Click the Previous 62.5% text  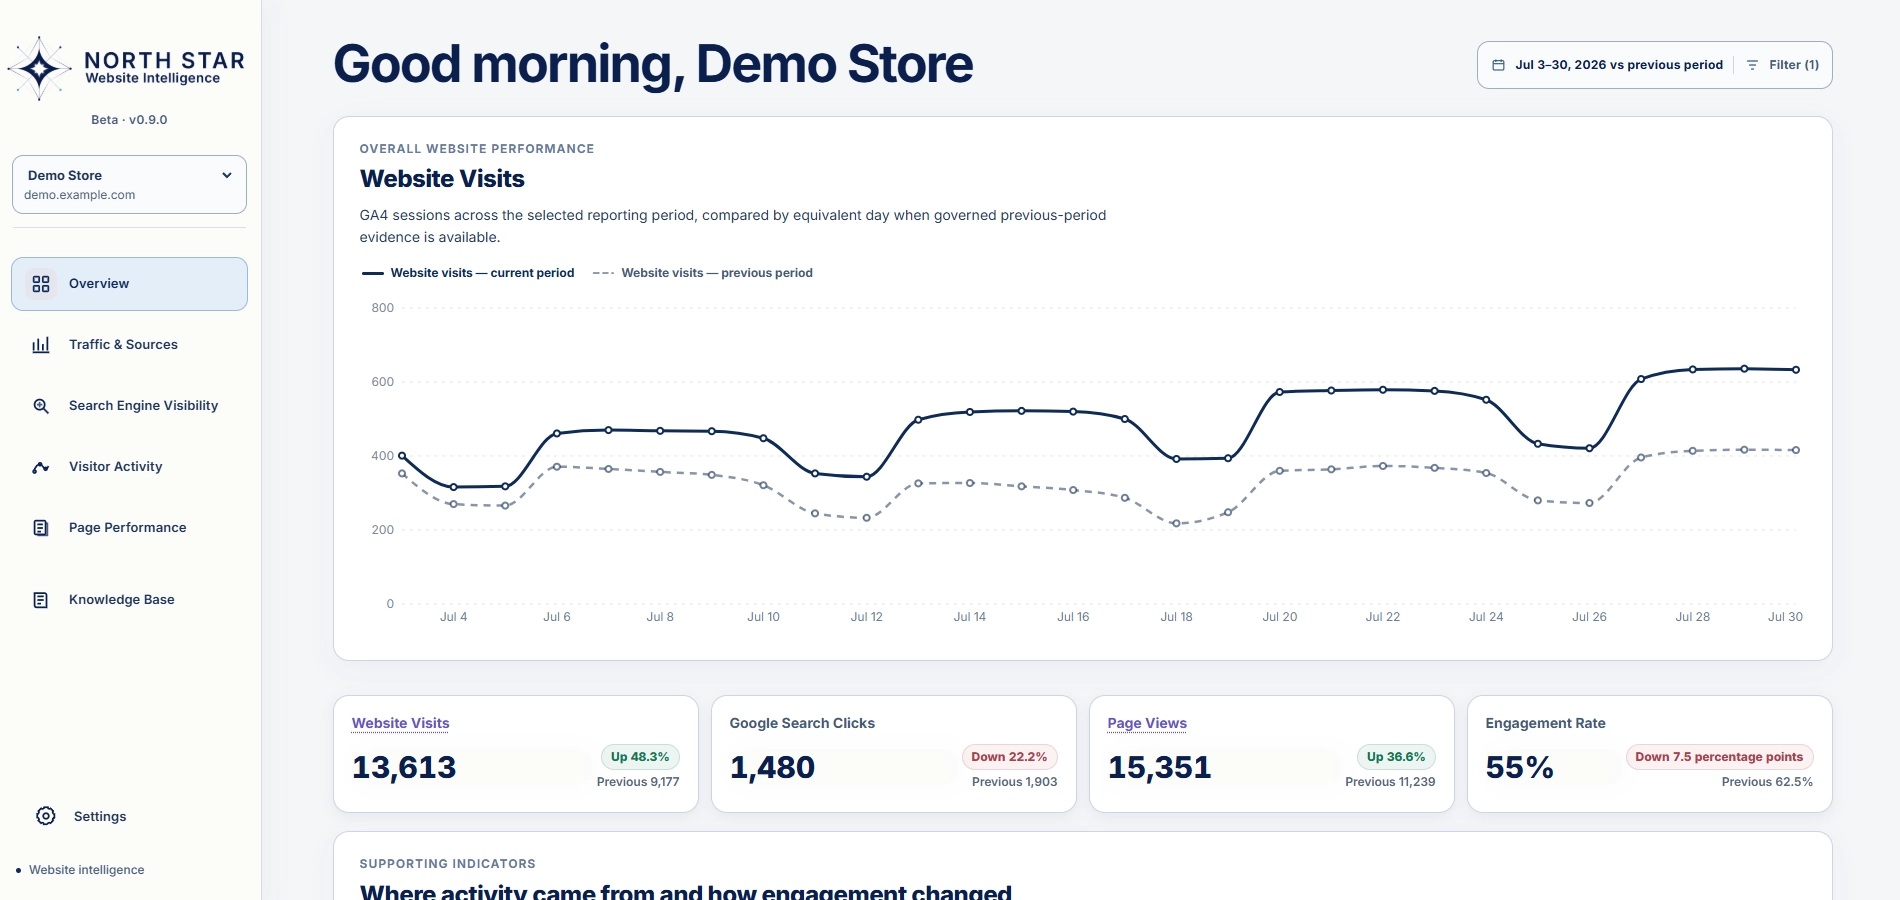[x=1767, y=782]
